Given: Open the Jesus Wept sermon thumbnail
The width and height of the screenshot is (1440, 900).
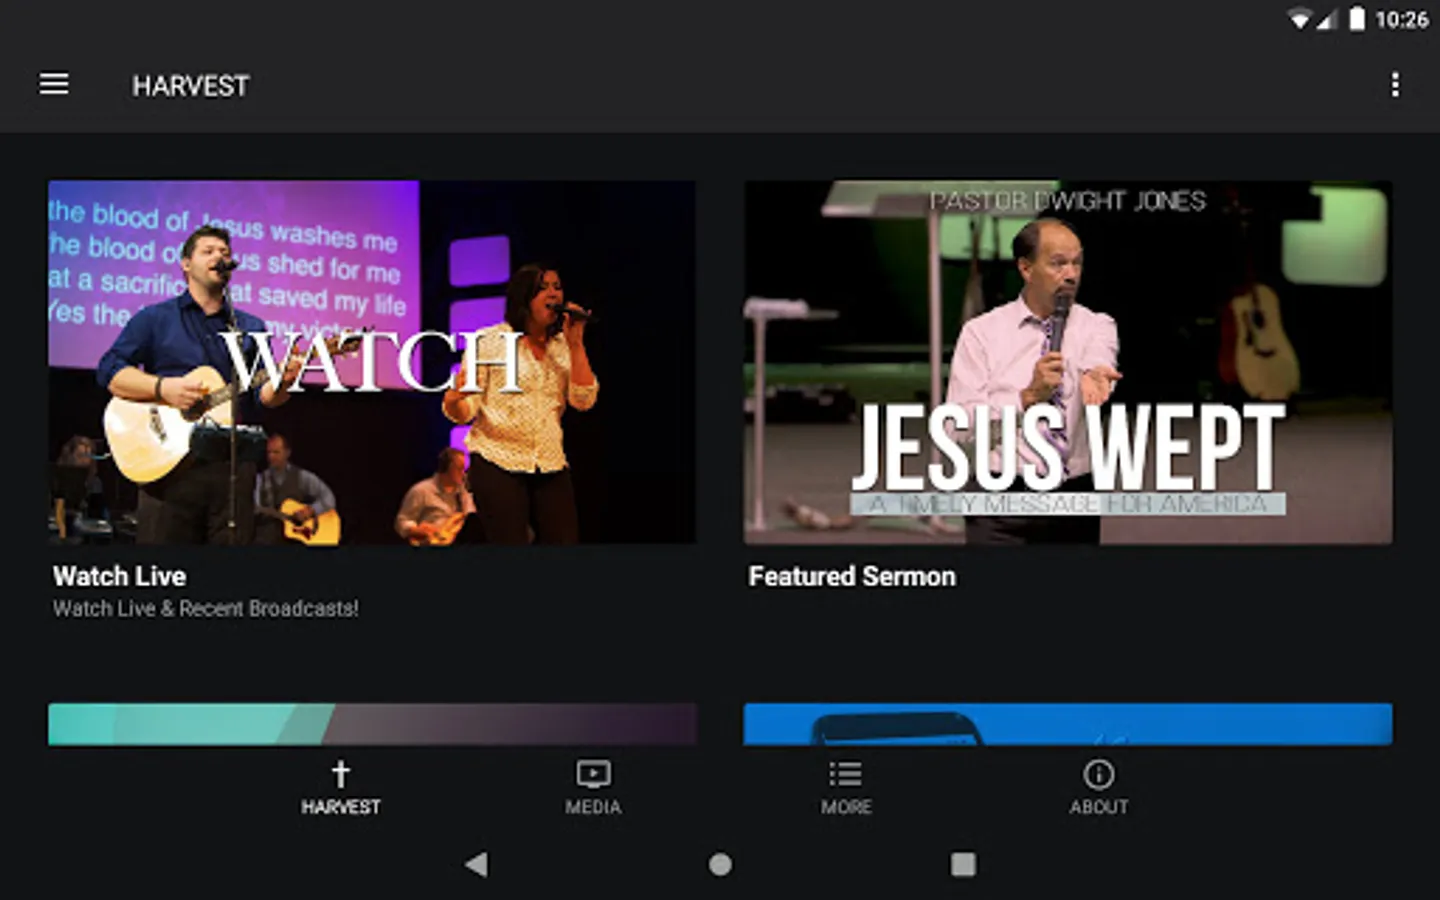Looking at the screenshot, I should click(x=1067, y=362).
